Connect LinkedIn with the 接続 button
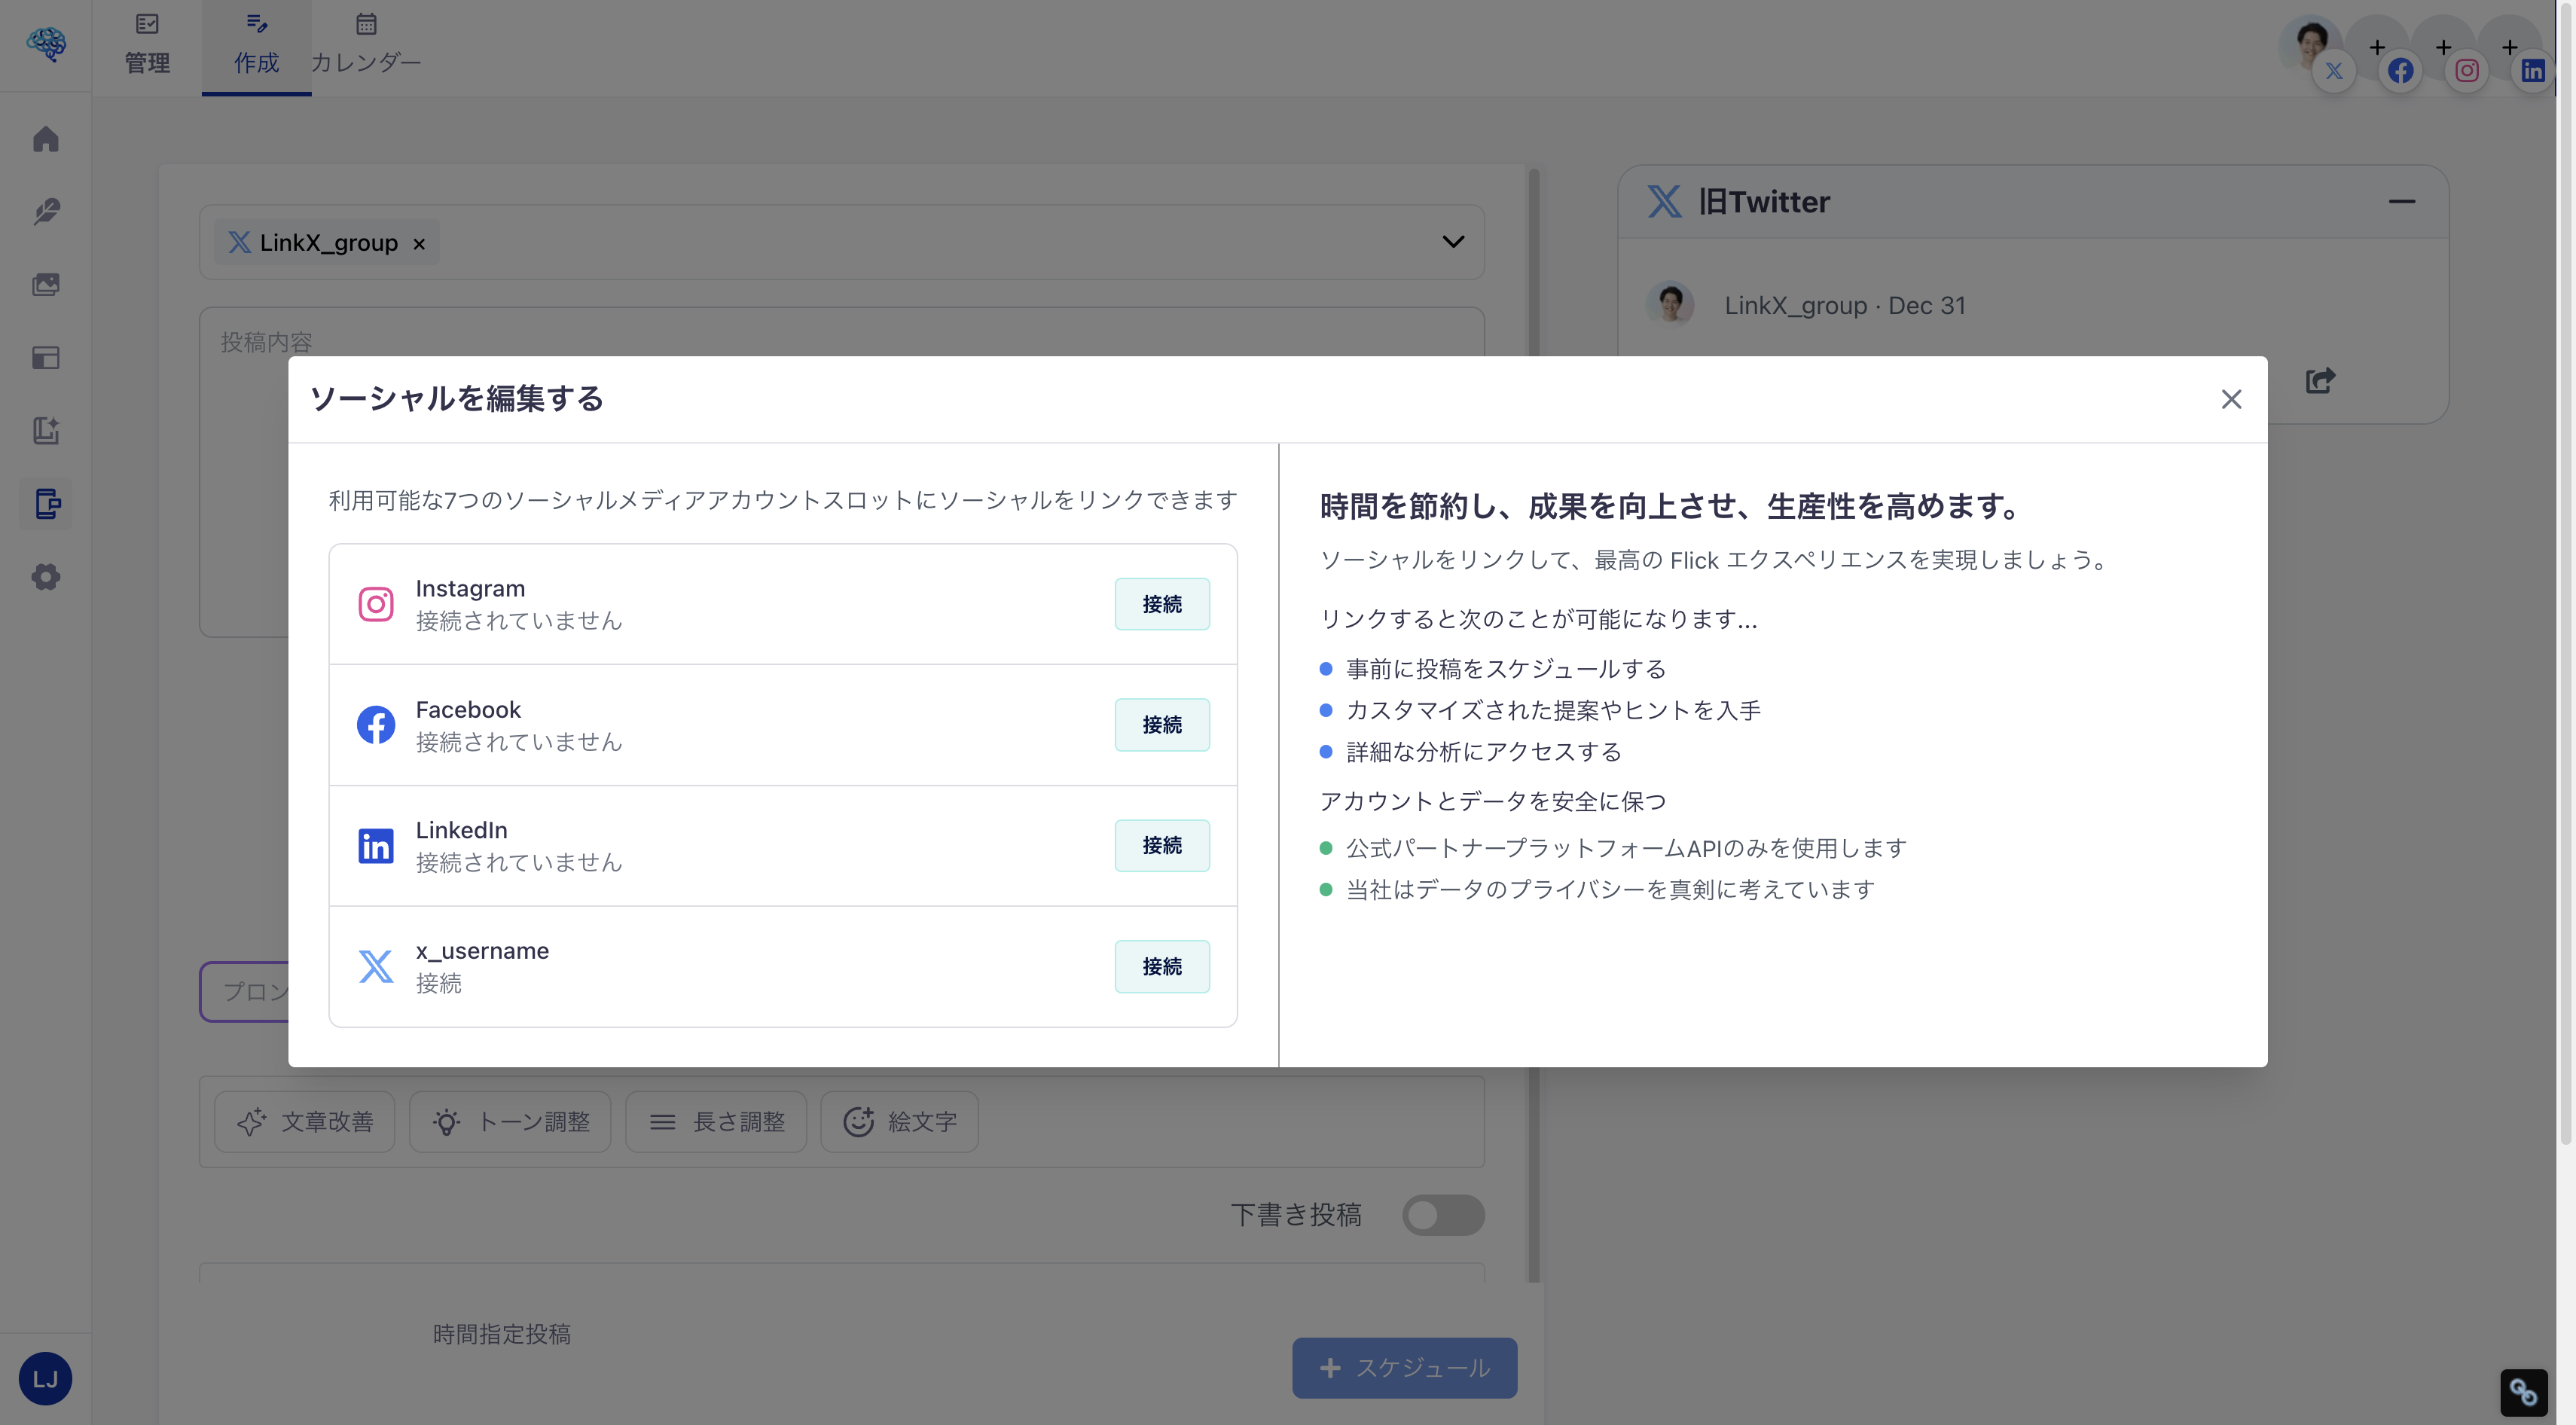Image resolution: width=2576 pixels, height=1425 pixels. tap(1162, 845)
